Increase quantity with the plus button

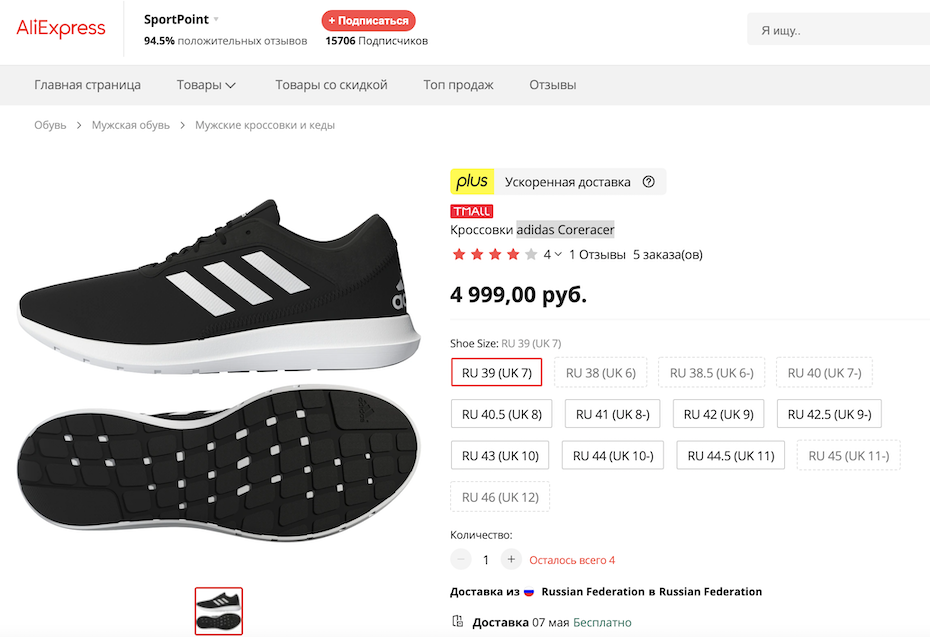pos(511,560)
